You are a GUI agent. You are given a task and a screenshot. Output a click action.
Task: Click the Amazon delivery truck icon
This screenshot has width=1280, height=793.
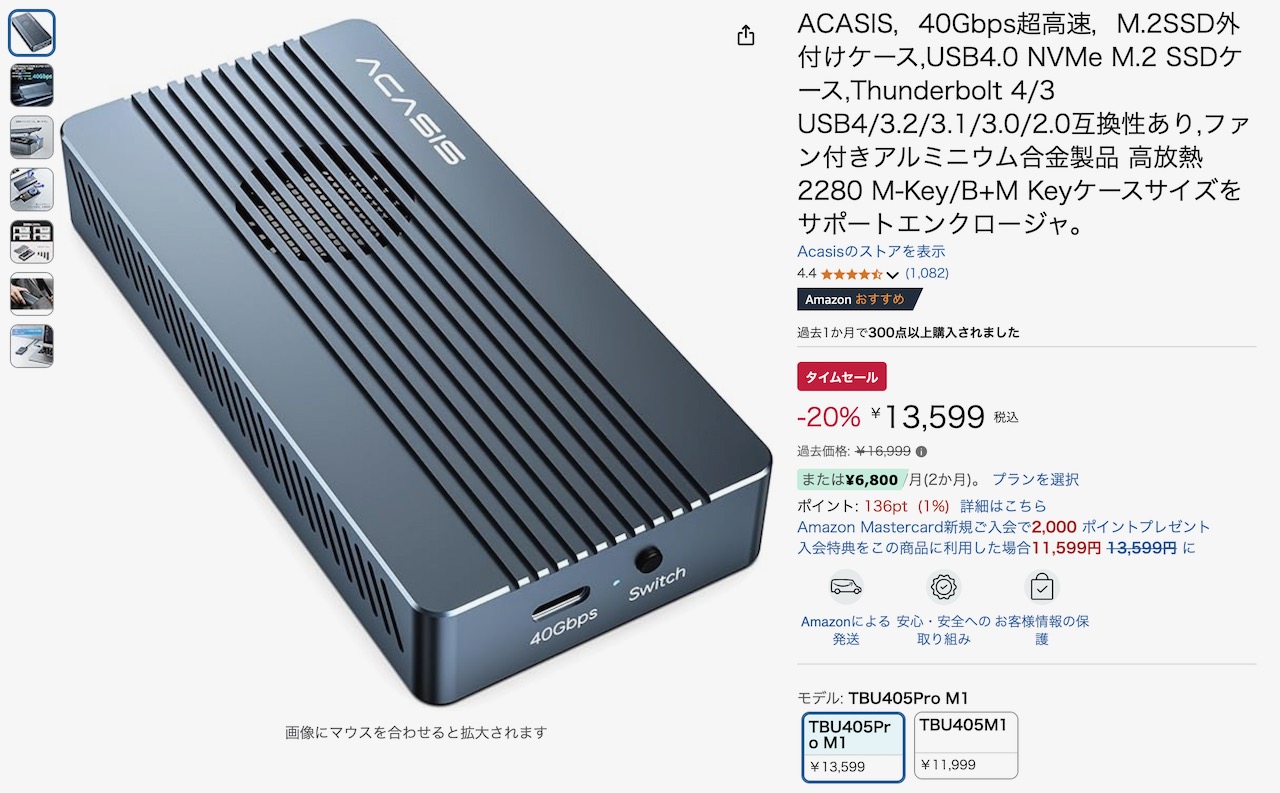(x=846, y=586)
